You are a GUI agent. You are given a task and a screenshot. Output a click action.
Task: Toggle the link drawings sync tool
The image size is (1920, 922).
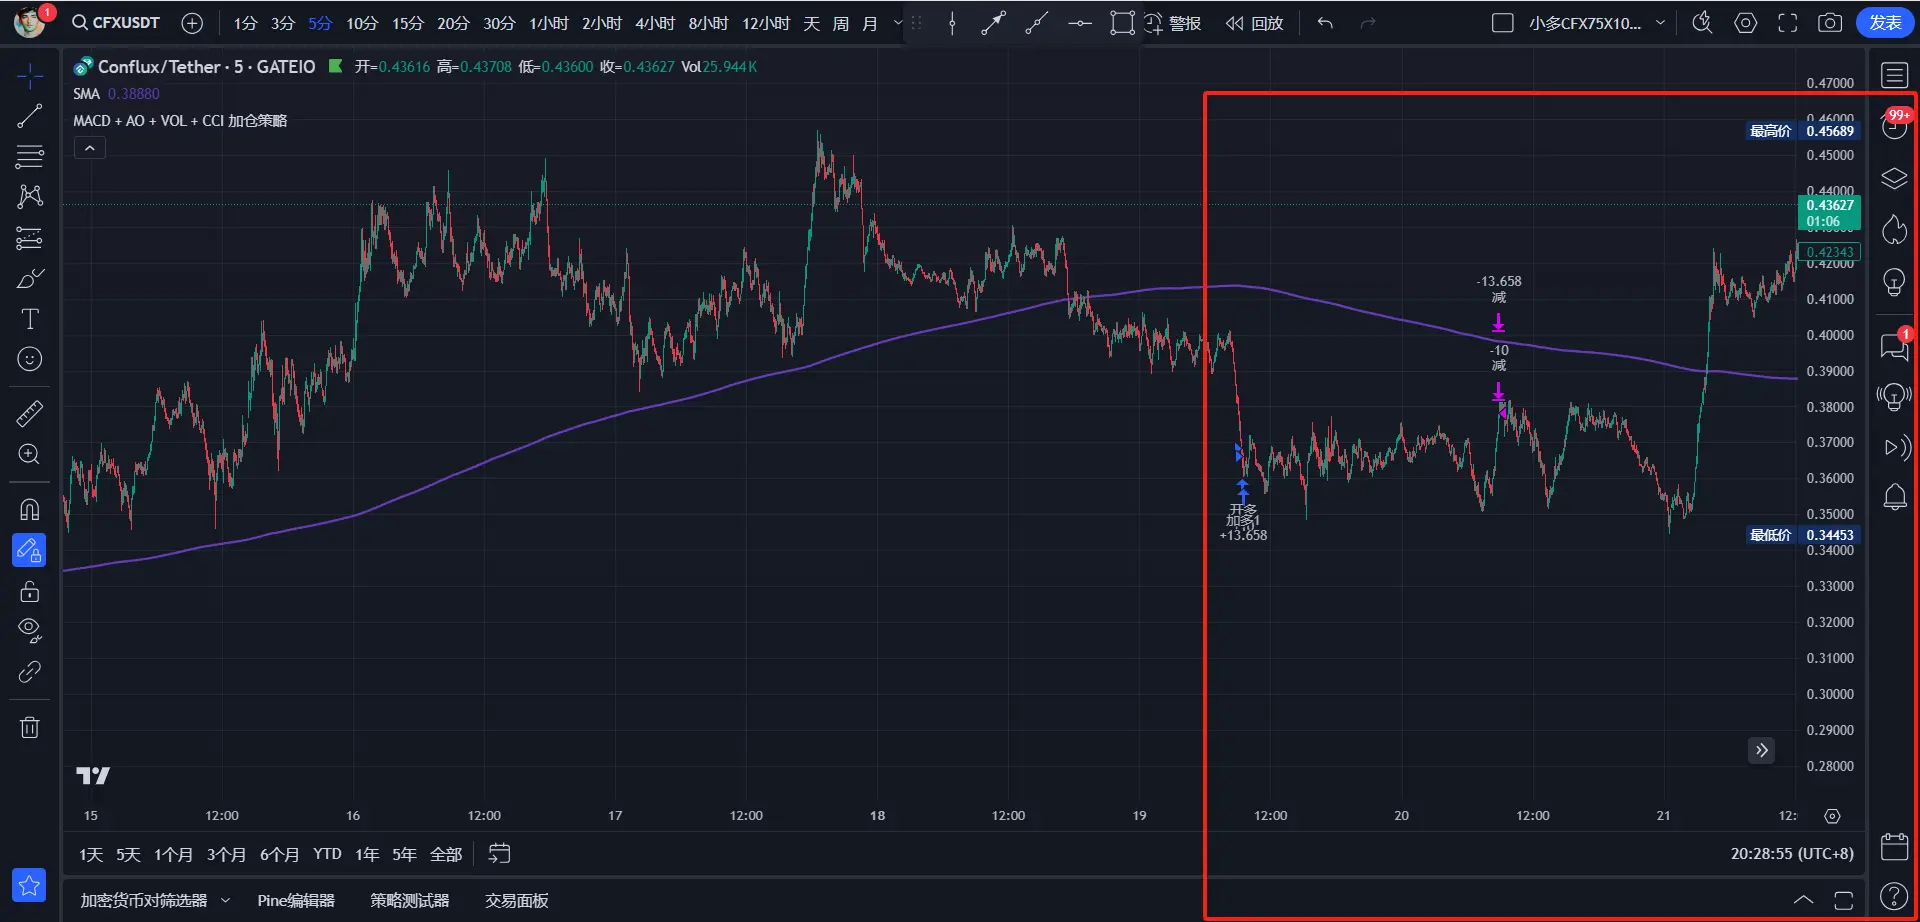pos(30,672)
